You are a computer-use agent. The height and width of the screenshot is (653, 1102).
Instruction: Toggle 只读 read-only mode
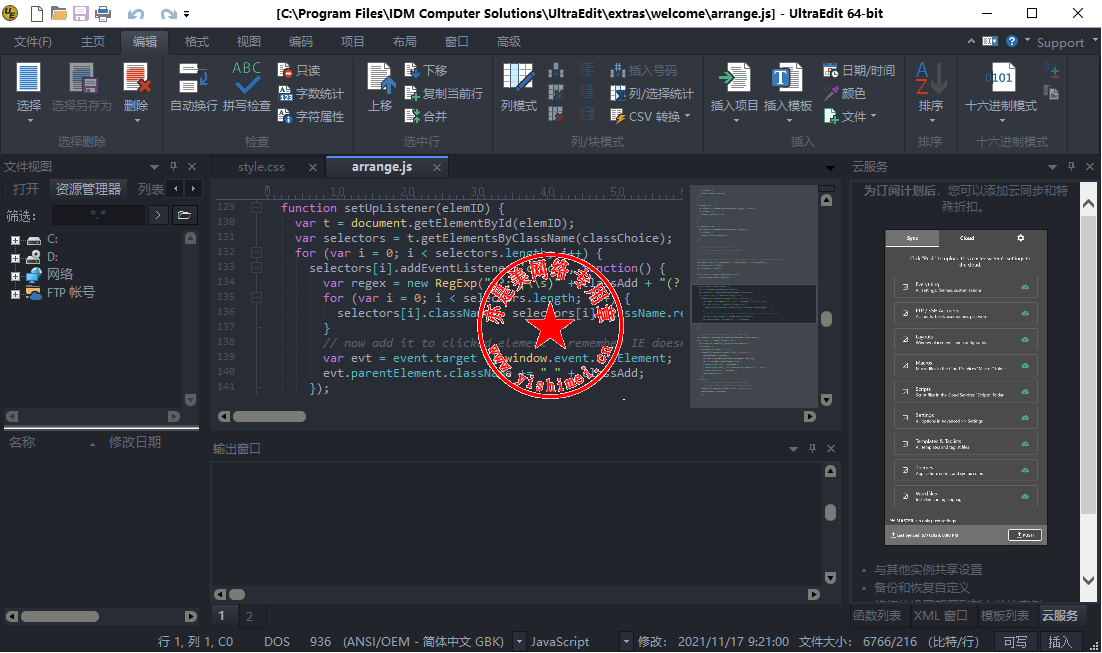299,70
